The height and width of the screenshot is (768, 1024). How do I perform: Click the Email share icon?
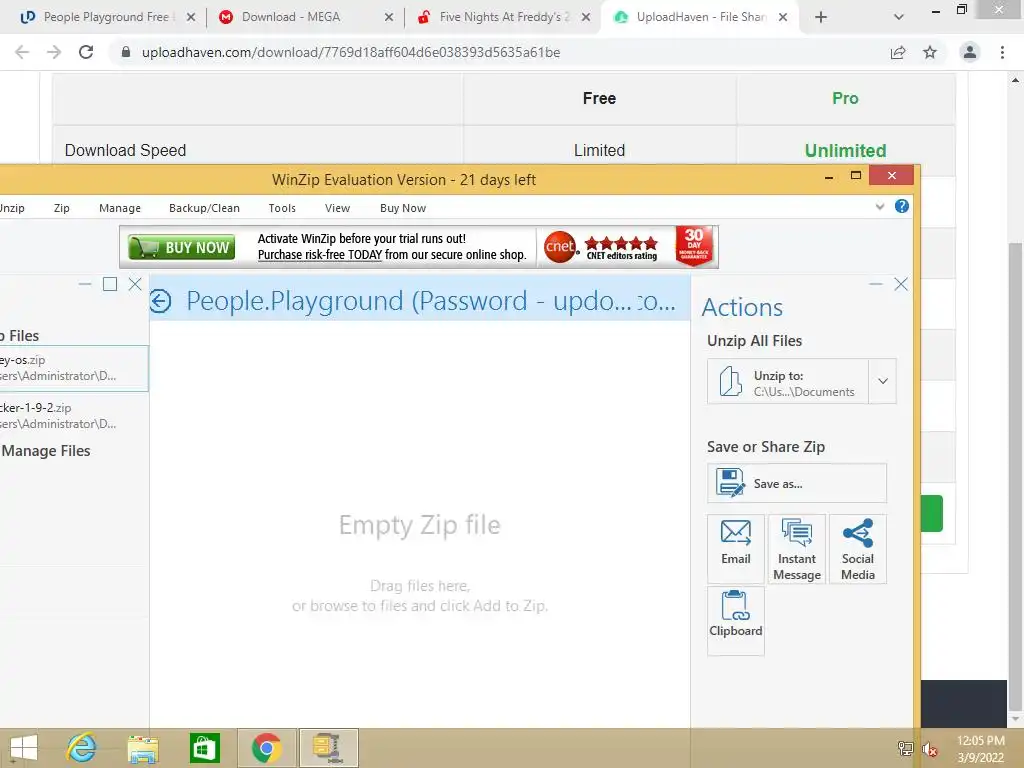tap(735, 549)
